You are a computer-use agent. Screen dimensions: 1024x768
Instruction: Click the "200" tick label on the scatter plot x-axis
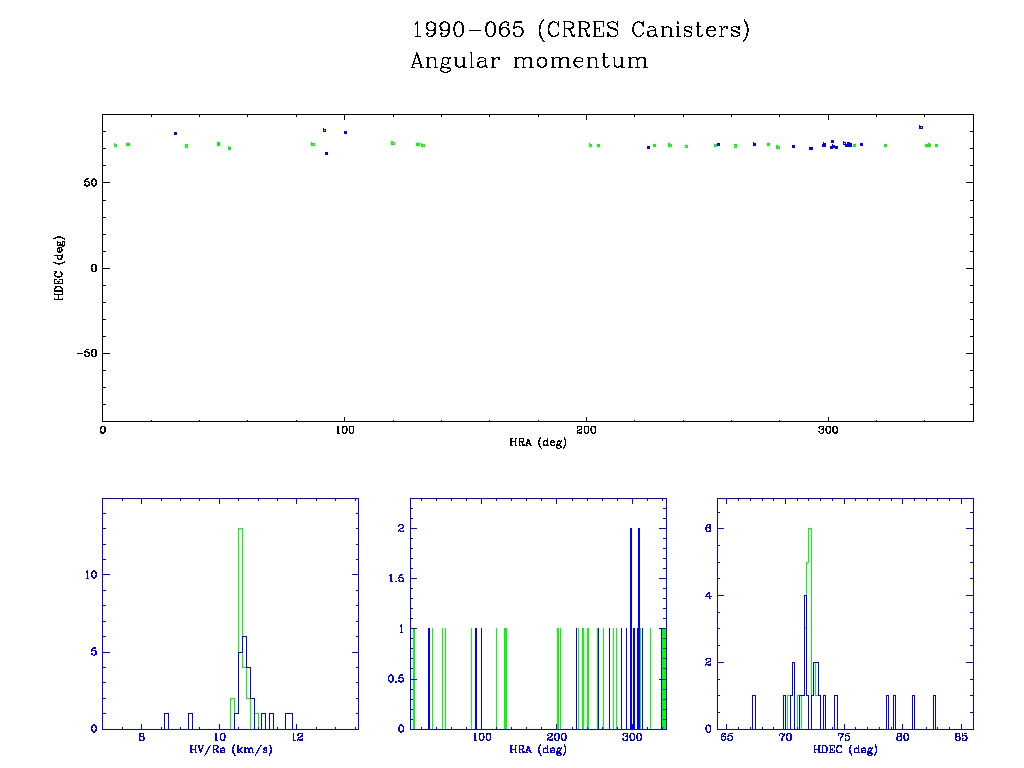[586, 431]
